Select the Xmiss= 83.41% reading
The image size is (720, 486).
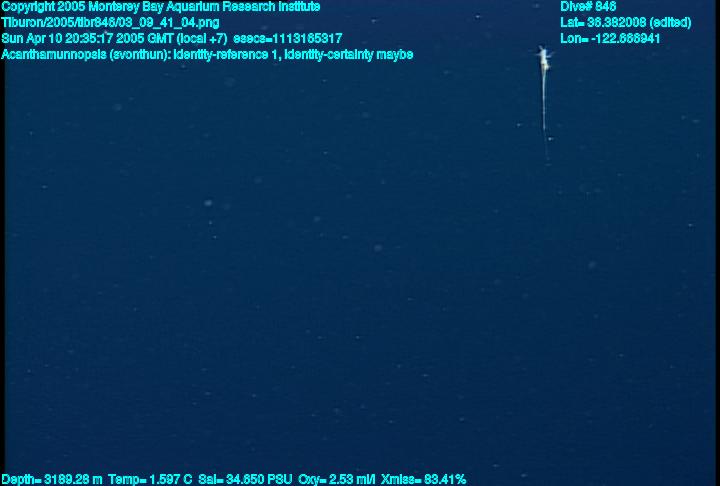pos(423,480)
